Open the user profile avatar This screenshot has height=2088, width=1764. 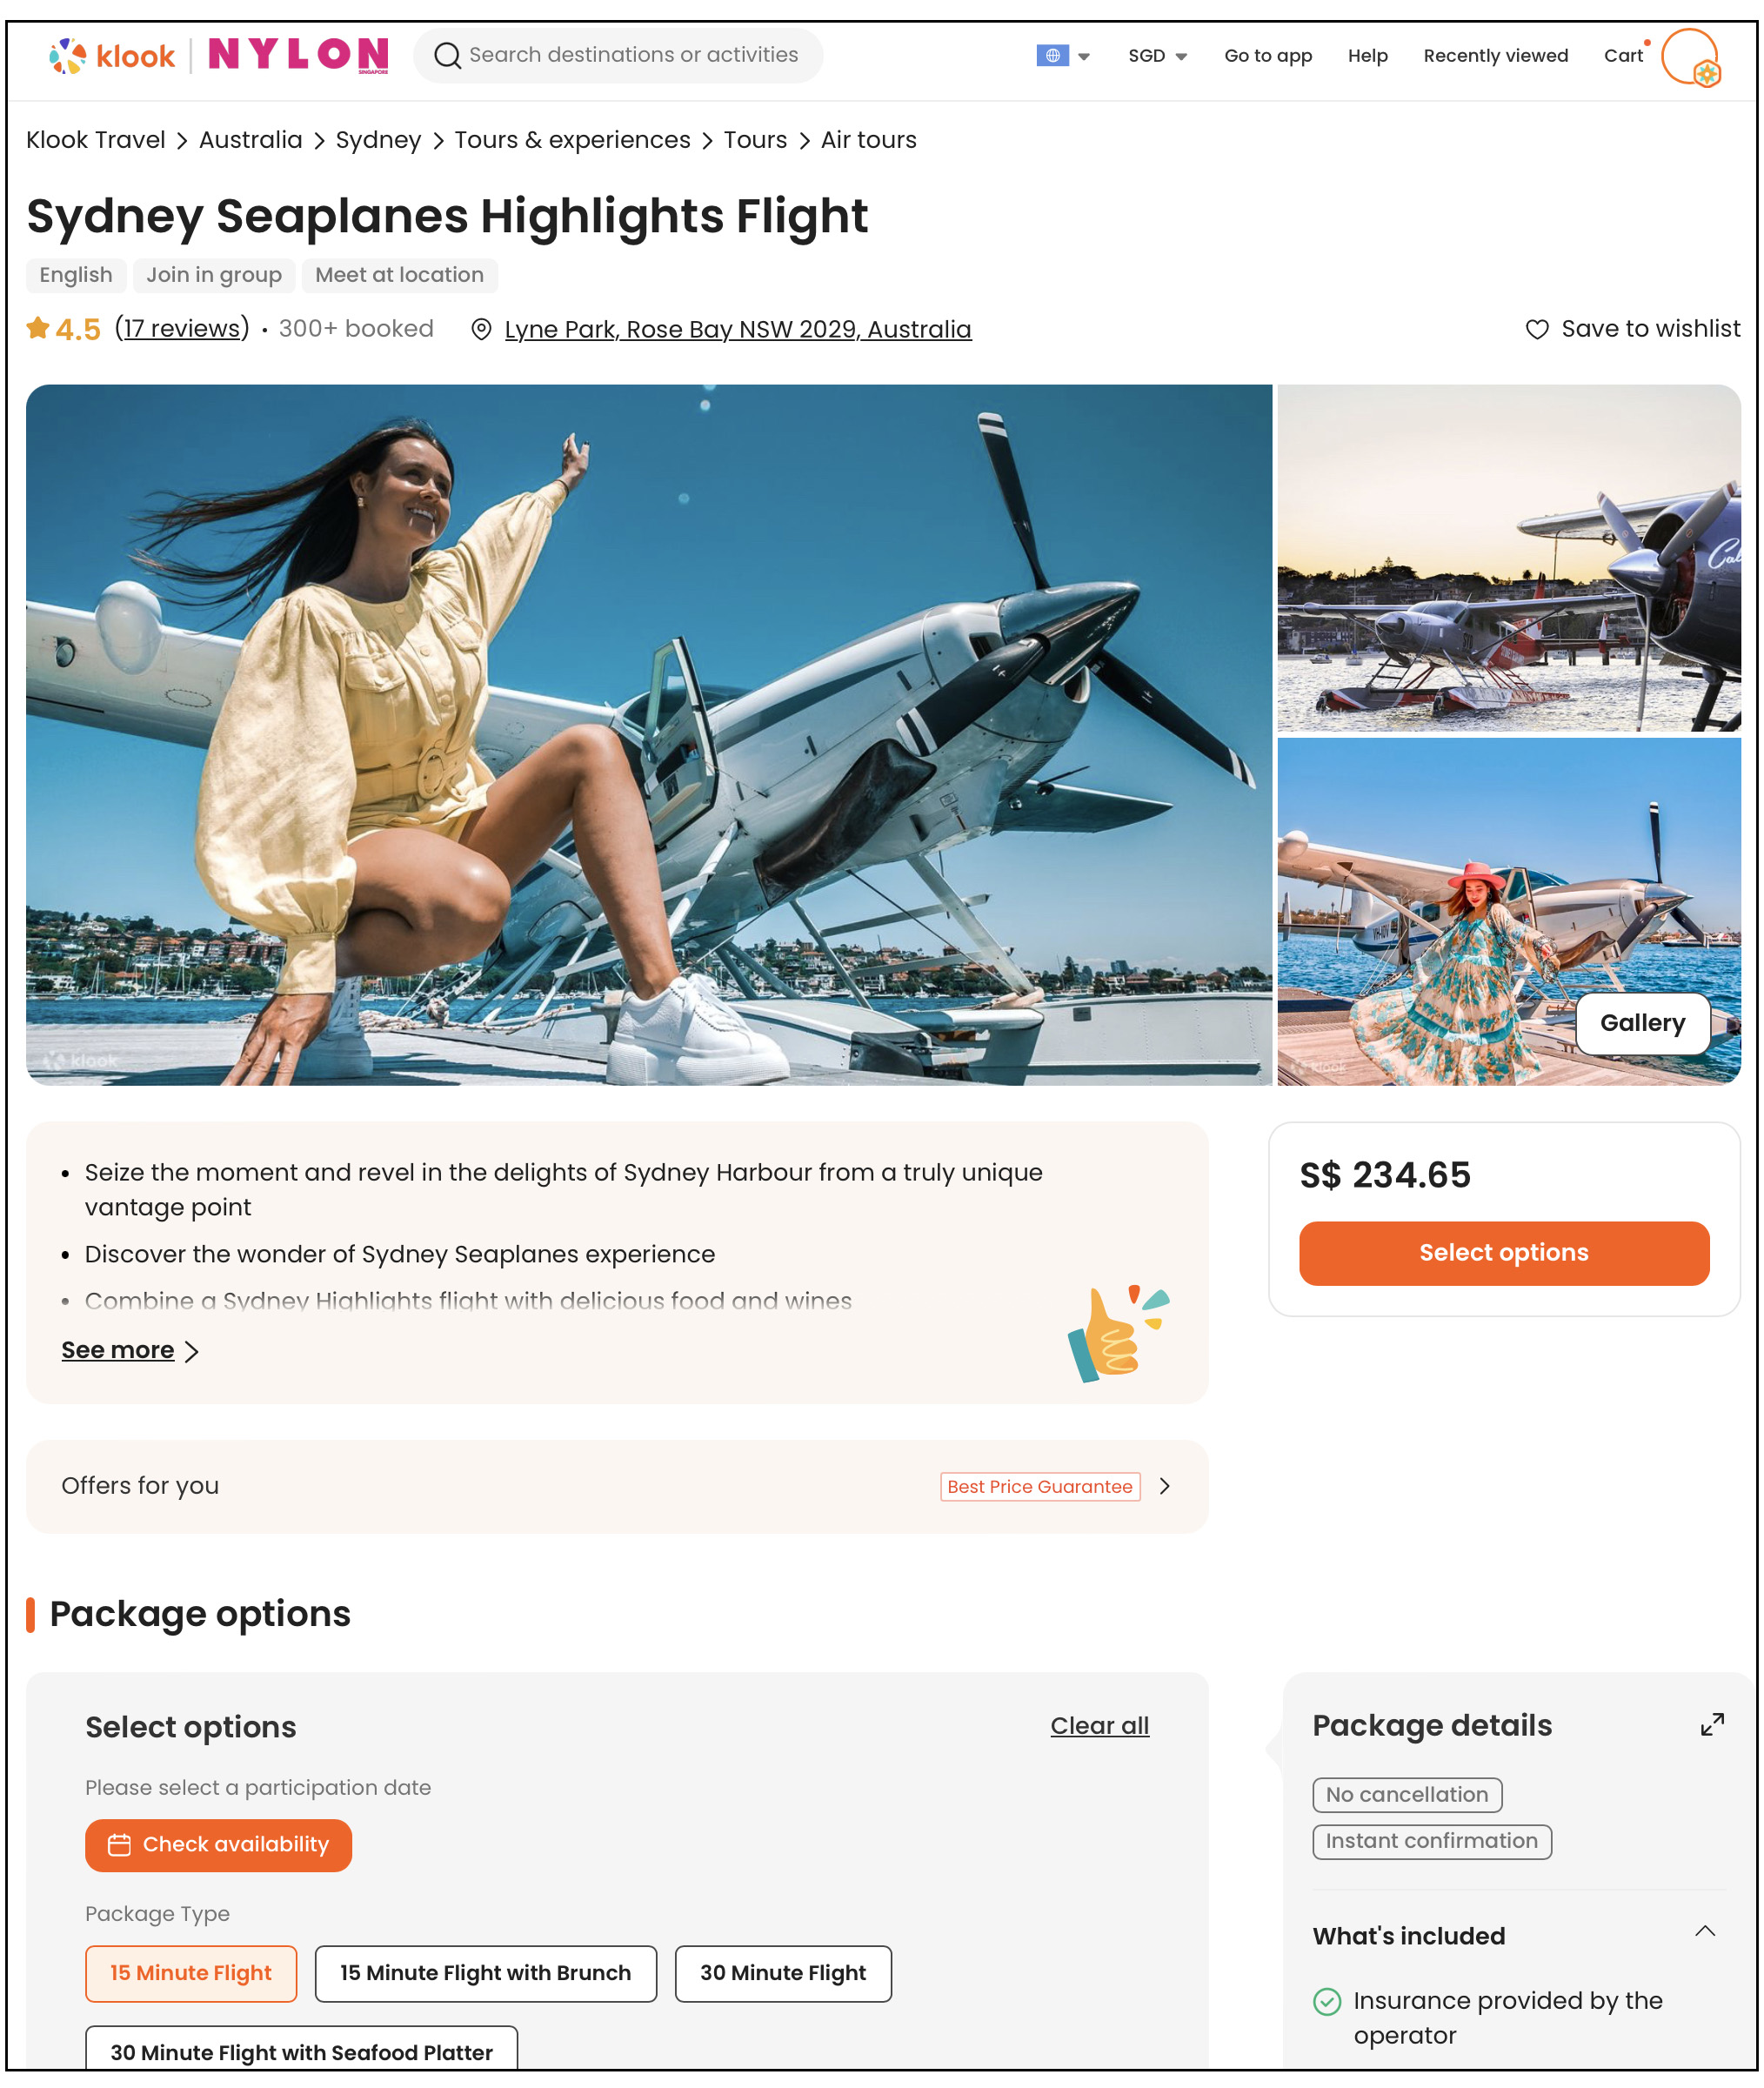click(x=1690, y=57)
